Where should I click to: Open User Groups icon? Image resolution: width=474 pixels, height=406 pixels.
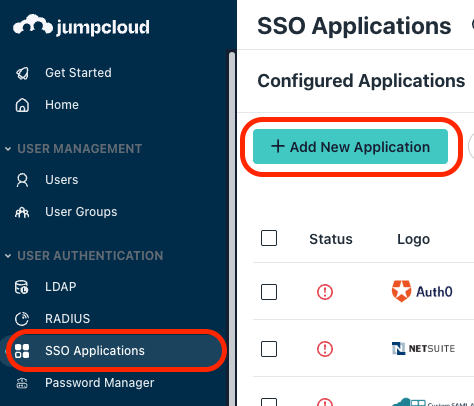coord(22,212)
